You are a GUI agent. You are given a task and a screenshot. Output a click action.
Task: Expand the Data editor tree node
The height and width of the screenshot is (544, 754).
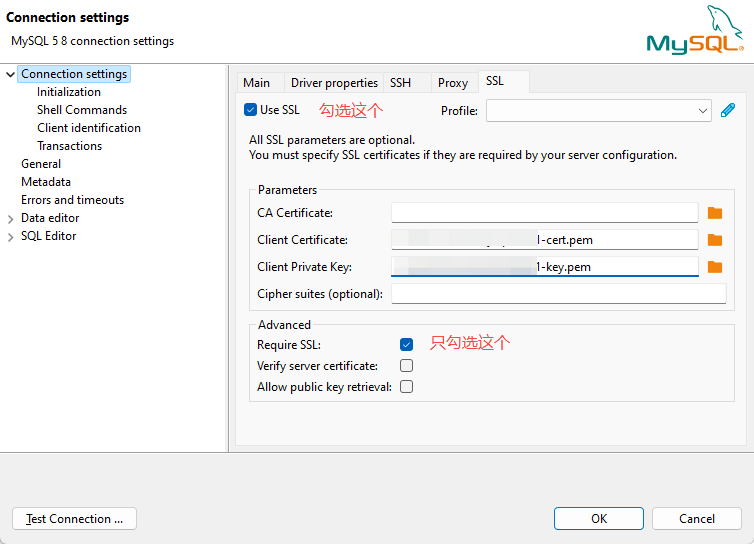pos(10,218)
